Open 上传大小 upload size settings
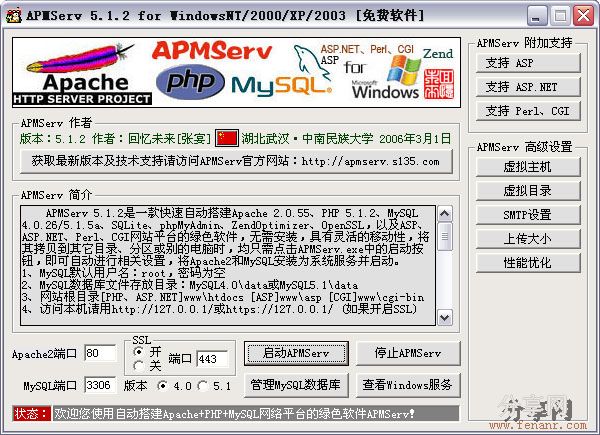 tap(528, 239)
